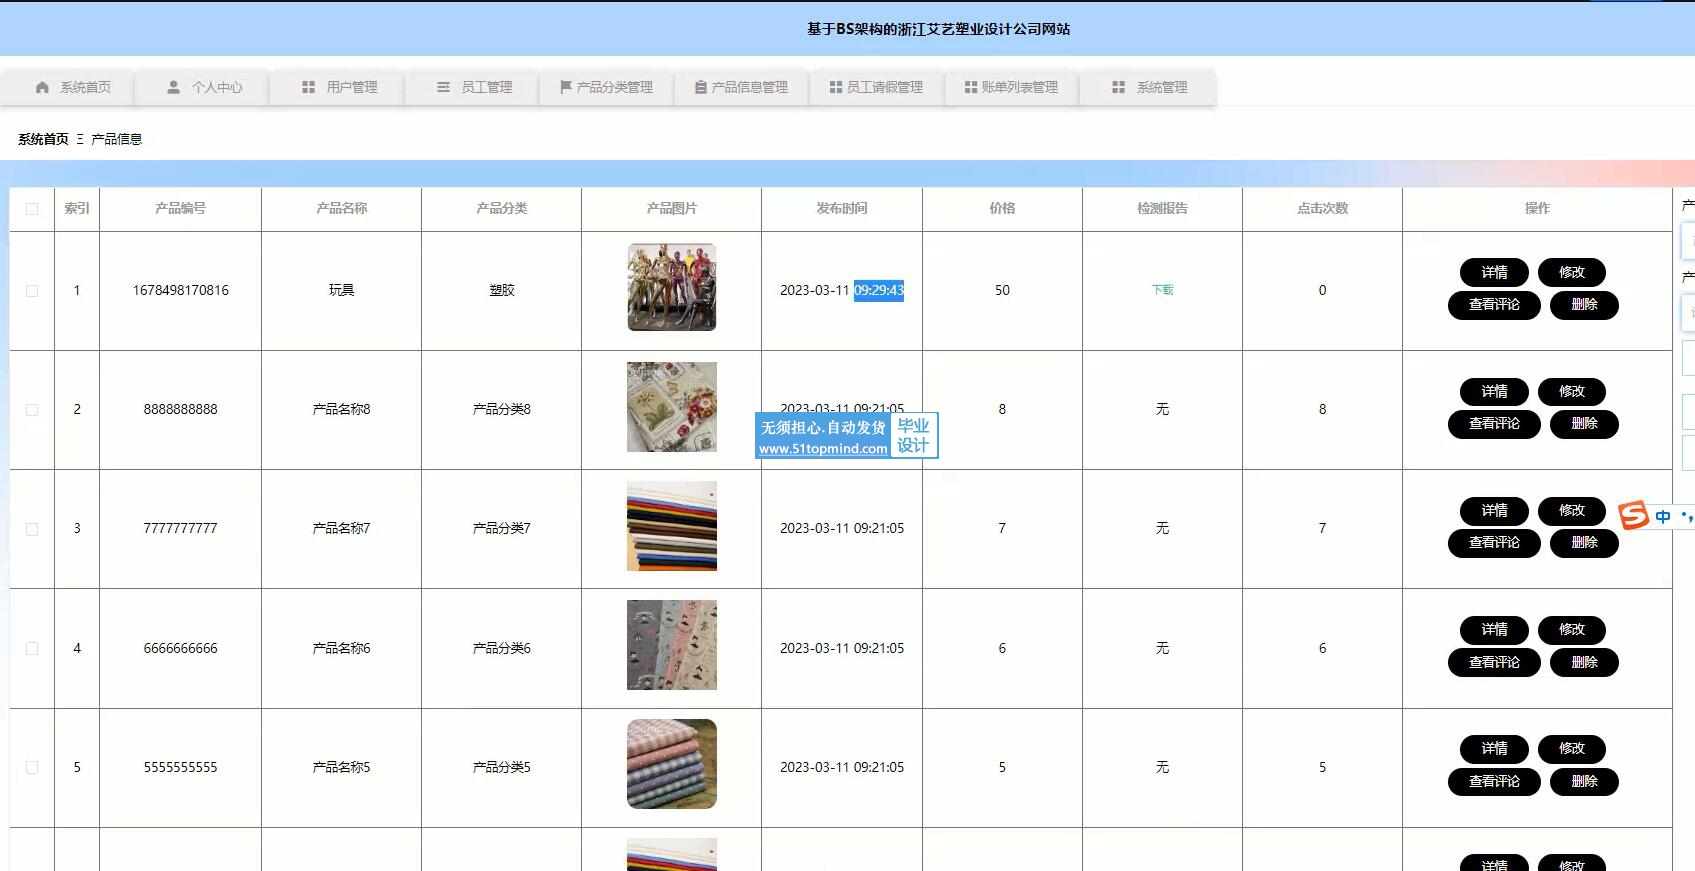Delete 产品名称8 with 删除 button
This screenshot has height=871, width=1695.
tap(1584, 424)
